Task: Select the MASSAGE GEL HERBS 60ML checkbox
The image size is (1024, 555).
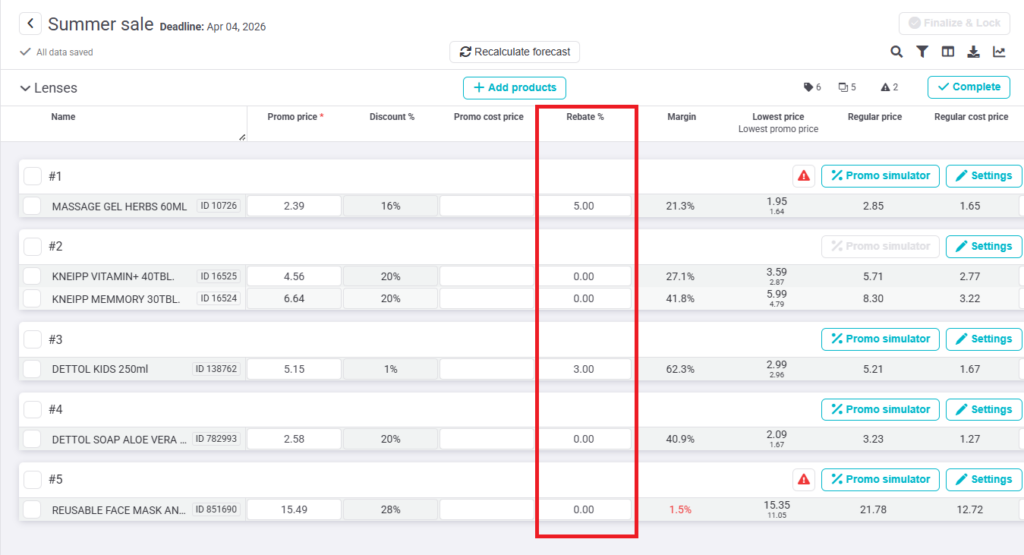Action: (33, 206)
